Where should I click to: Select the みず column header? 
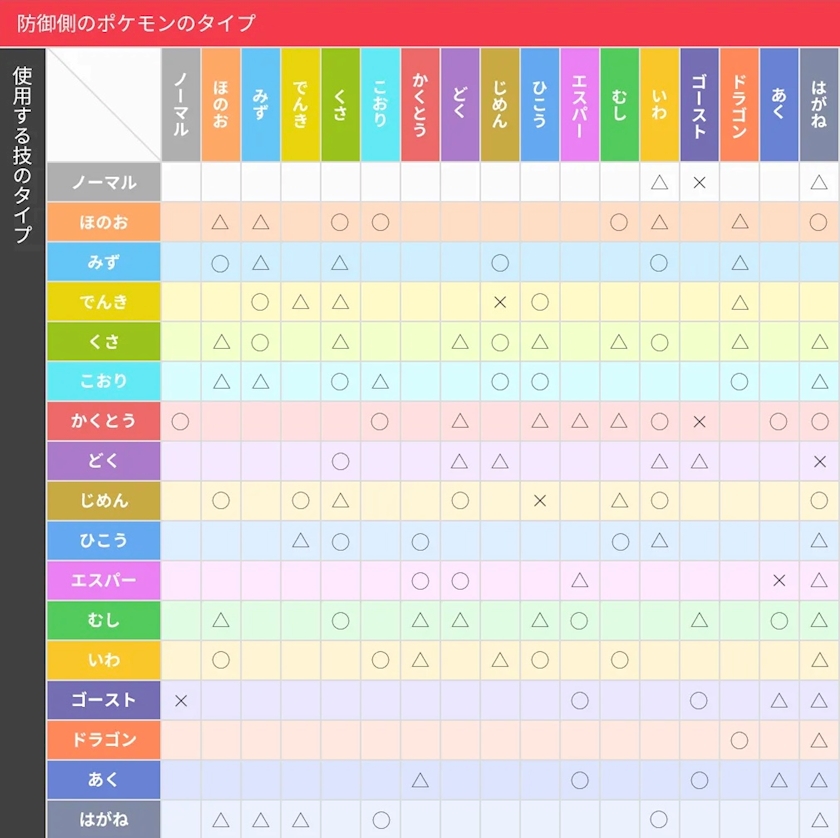pyautogui.click(x=260, y=104)
